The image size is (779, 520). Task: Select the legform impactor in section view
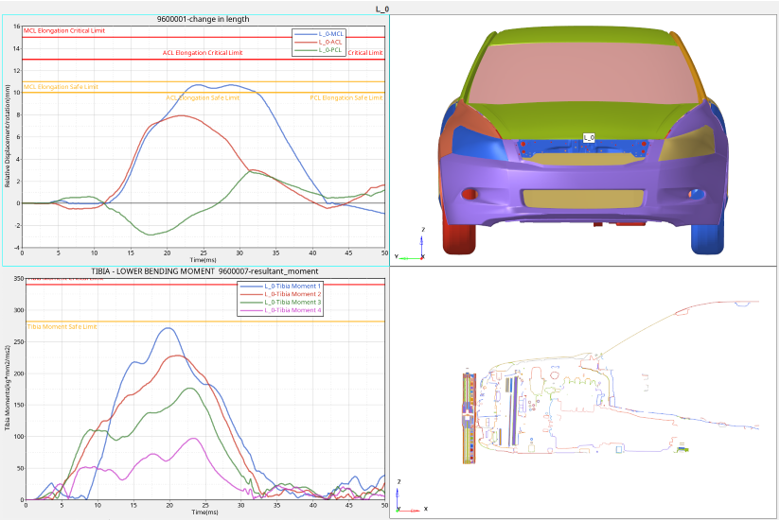(x=469, y=418)
